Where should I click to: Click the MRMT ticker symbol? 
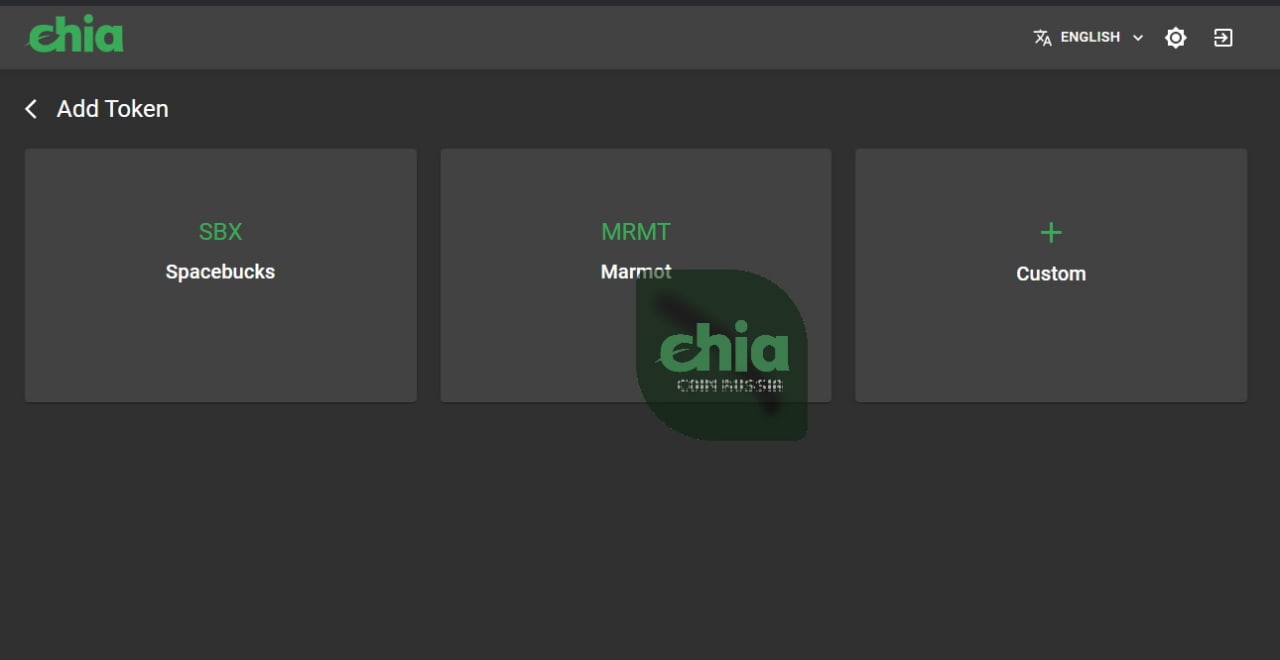tap(636, 231)
